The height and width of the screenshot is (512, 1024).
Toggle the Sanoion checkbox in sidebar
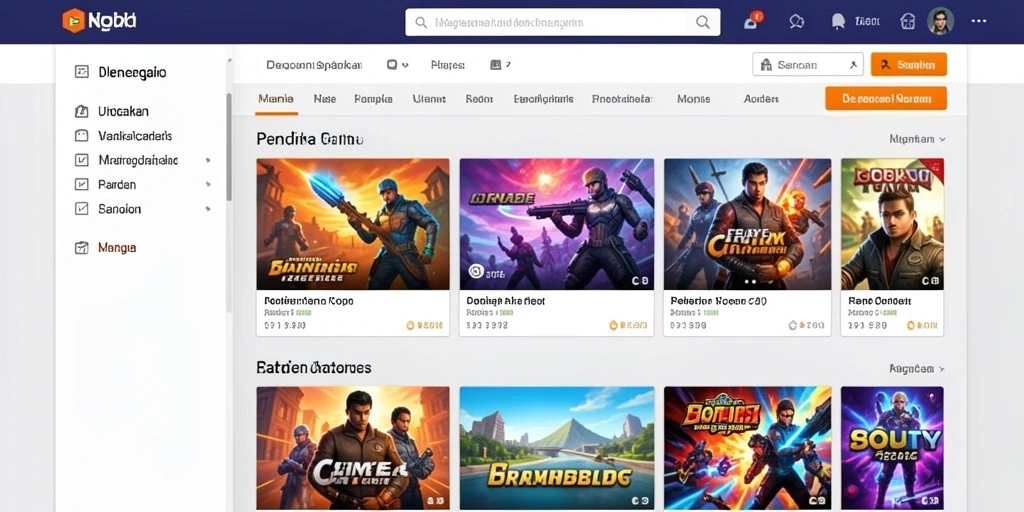82,209
